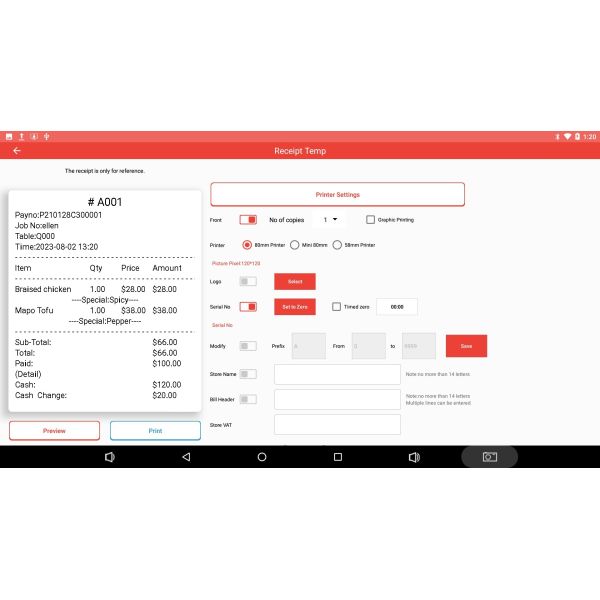Viewport: 600px width, 600px height.
Task: Click the Preview button
Action: coord(54,431)
